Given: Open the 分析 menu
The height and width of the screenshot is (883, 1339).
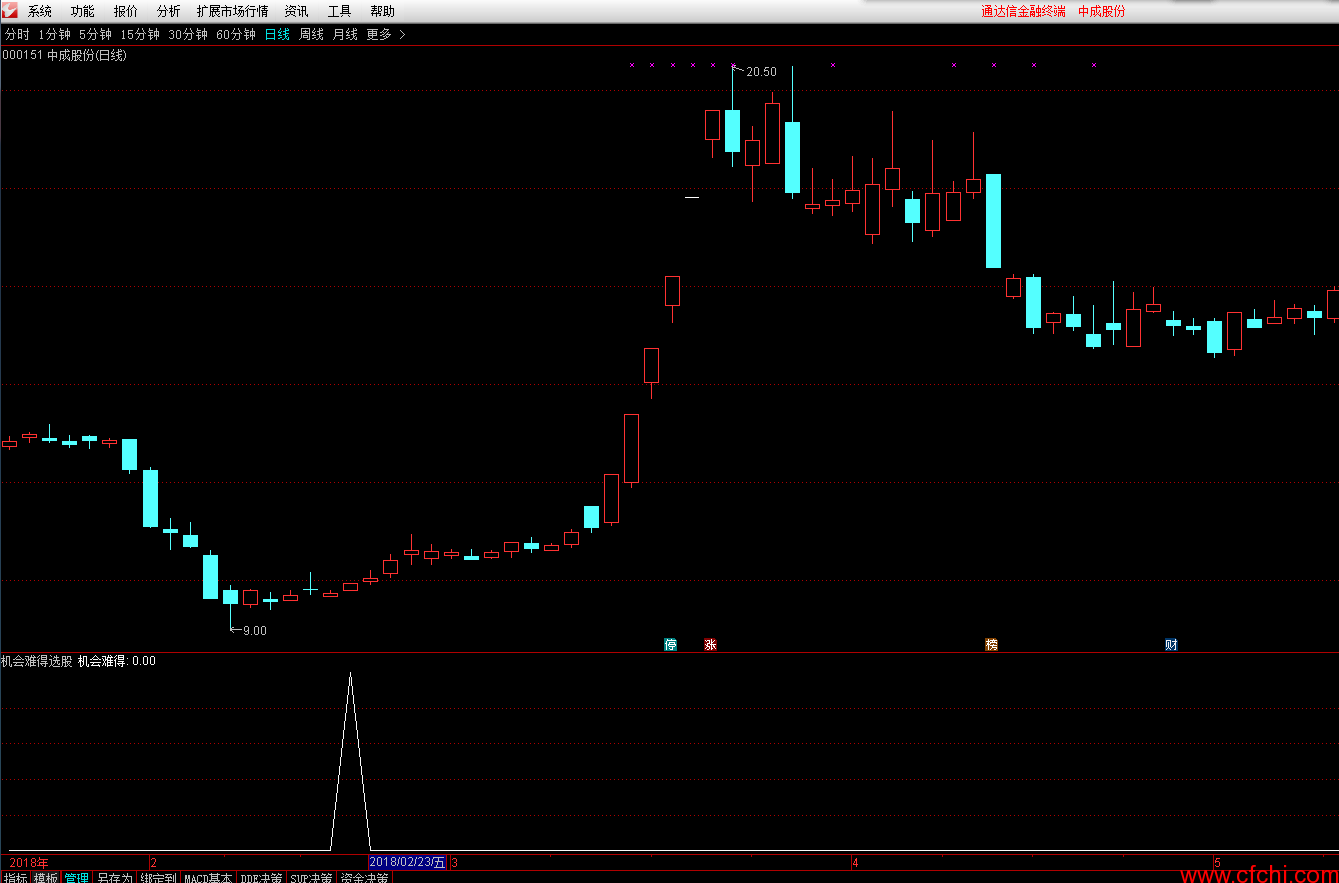Looking at the screenshot, I should 169,12.
